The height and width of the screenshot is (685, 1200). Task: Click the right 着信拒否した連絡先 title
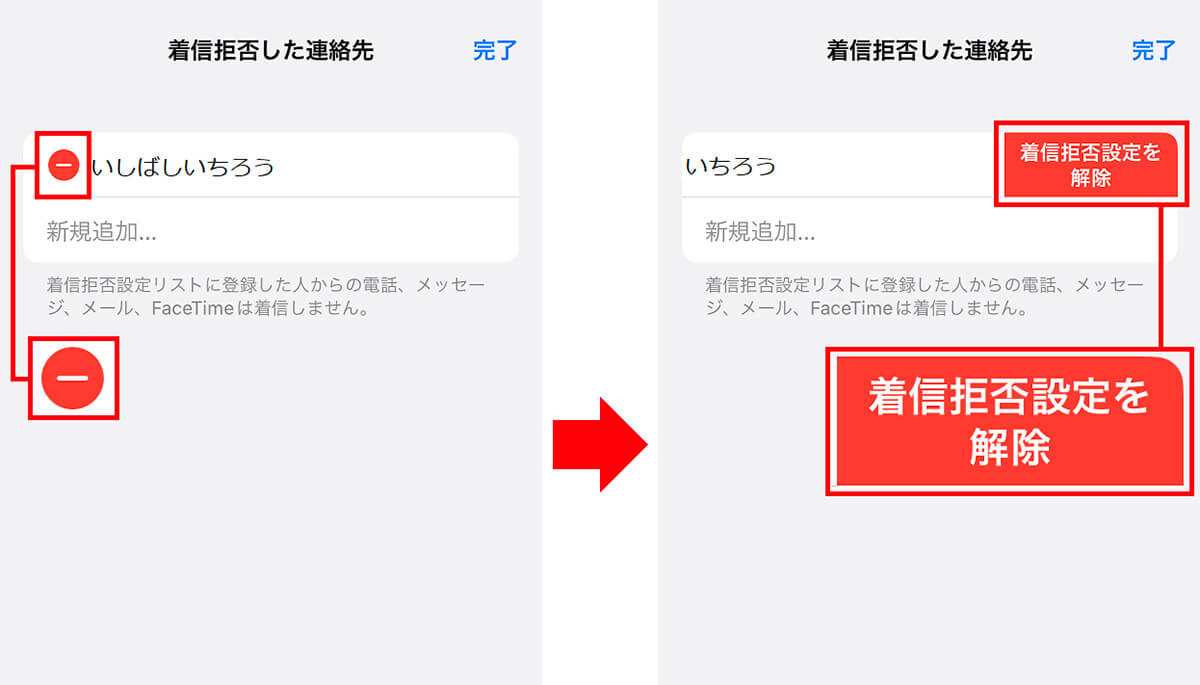pyautogui.click(x=929, y=51)
